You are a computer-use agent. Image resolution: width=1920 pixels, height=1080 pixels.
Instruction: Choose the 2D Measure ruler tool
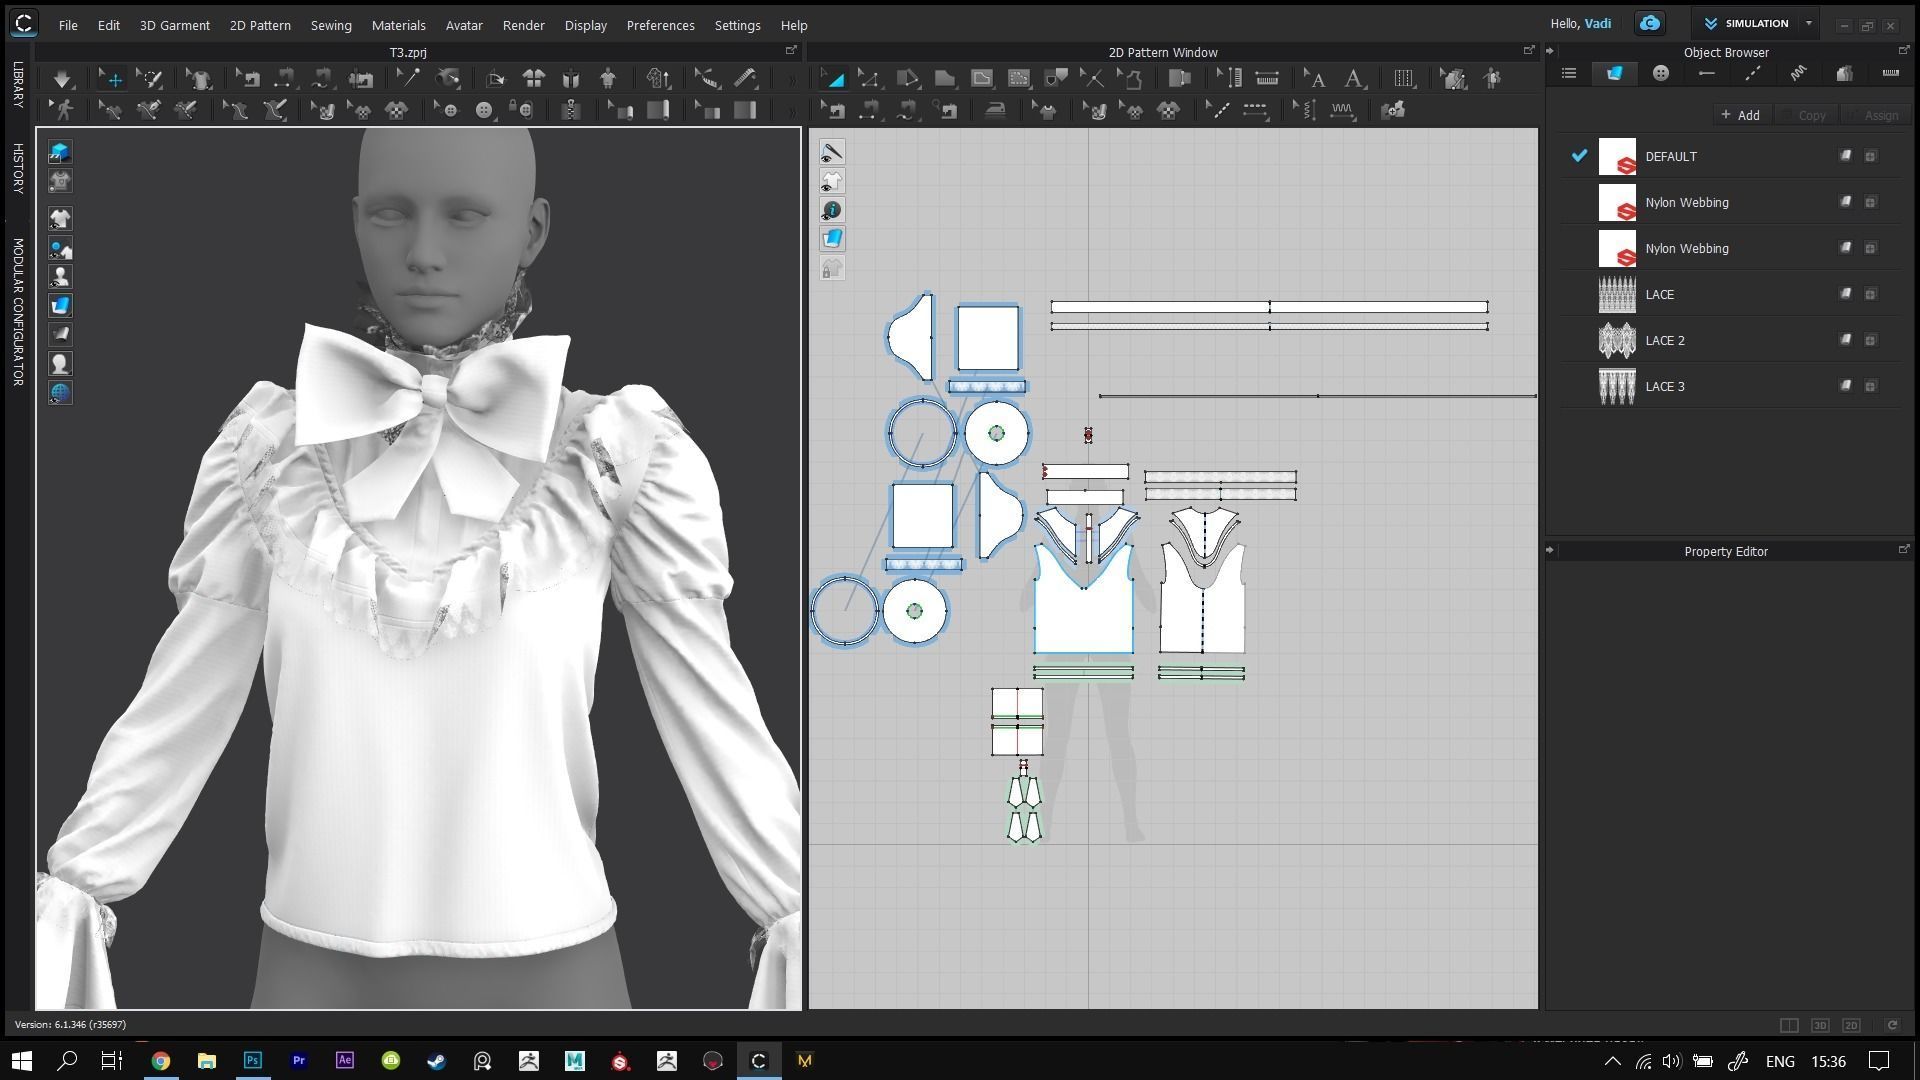tap(1267, 78)
